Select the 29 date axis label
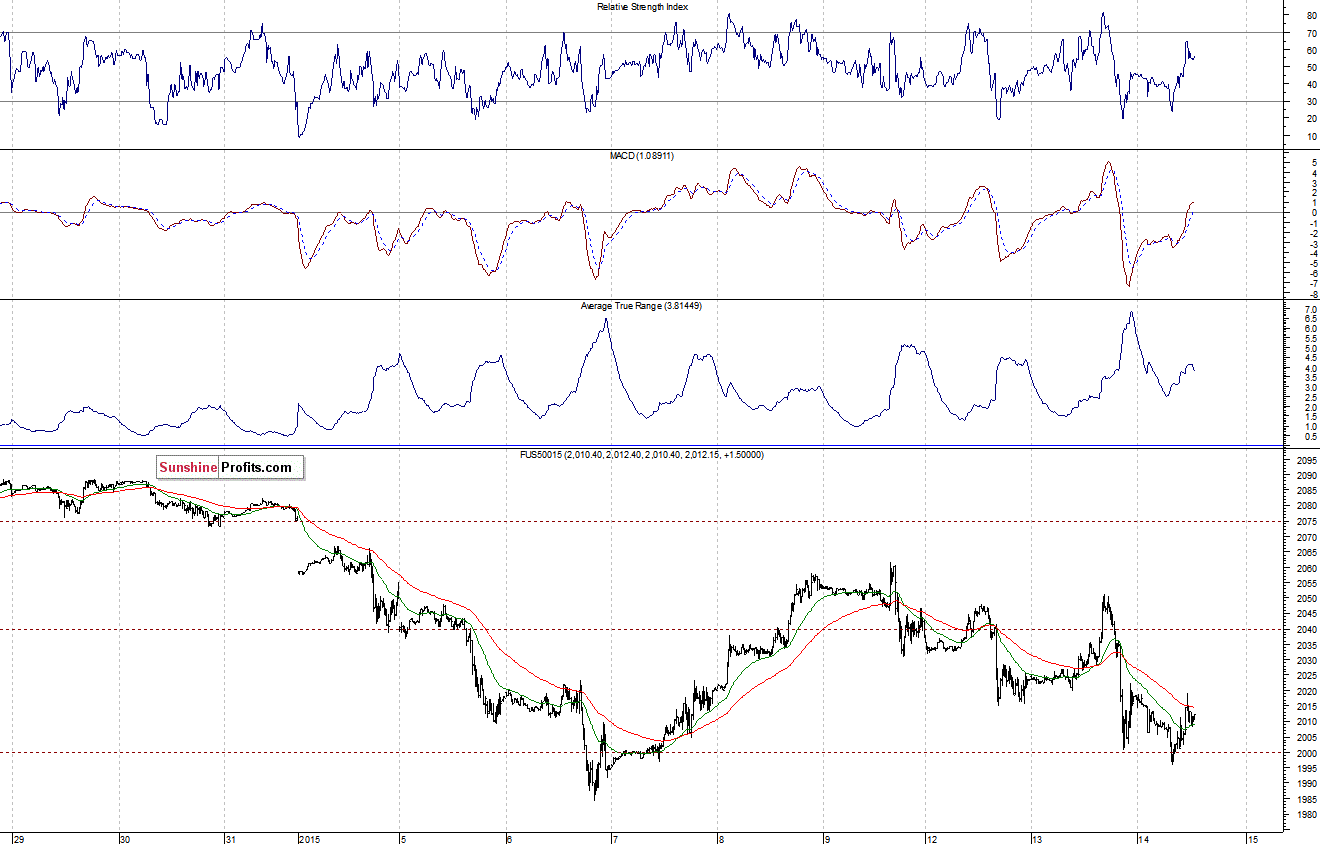Screen dimensions: 1320x844 (18, 838)
